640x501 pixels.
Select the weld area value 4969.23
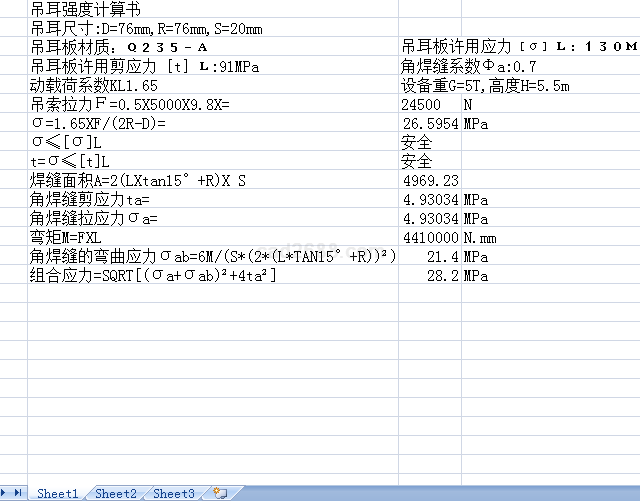coord(430,180)
